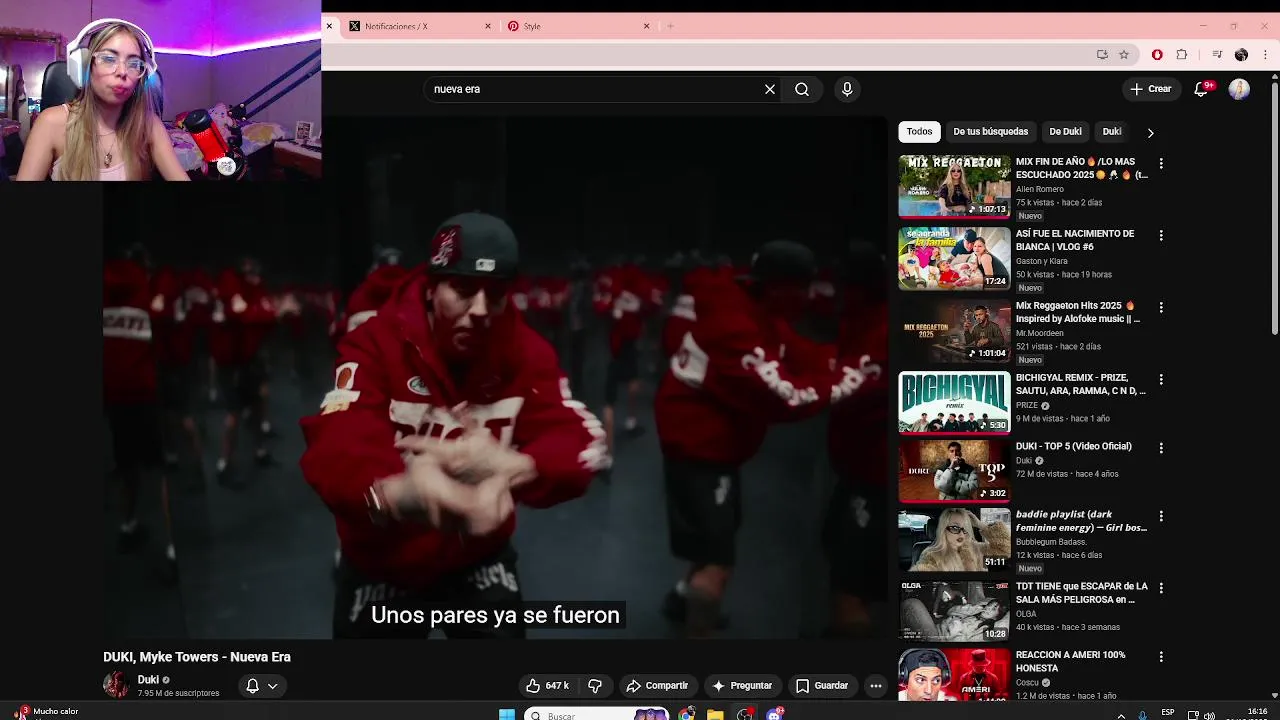Image resolution: width=1280 pixels, height=720 pixels.
Task: Open the media control icon in toolbar
Action: [1217, 54]
